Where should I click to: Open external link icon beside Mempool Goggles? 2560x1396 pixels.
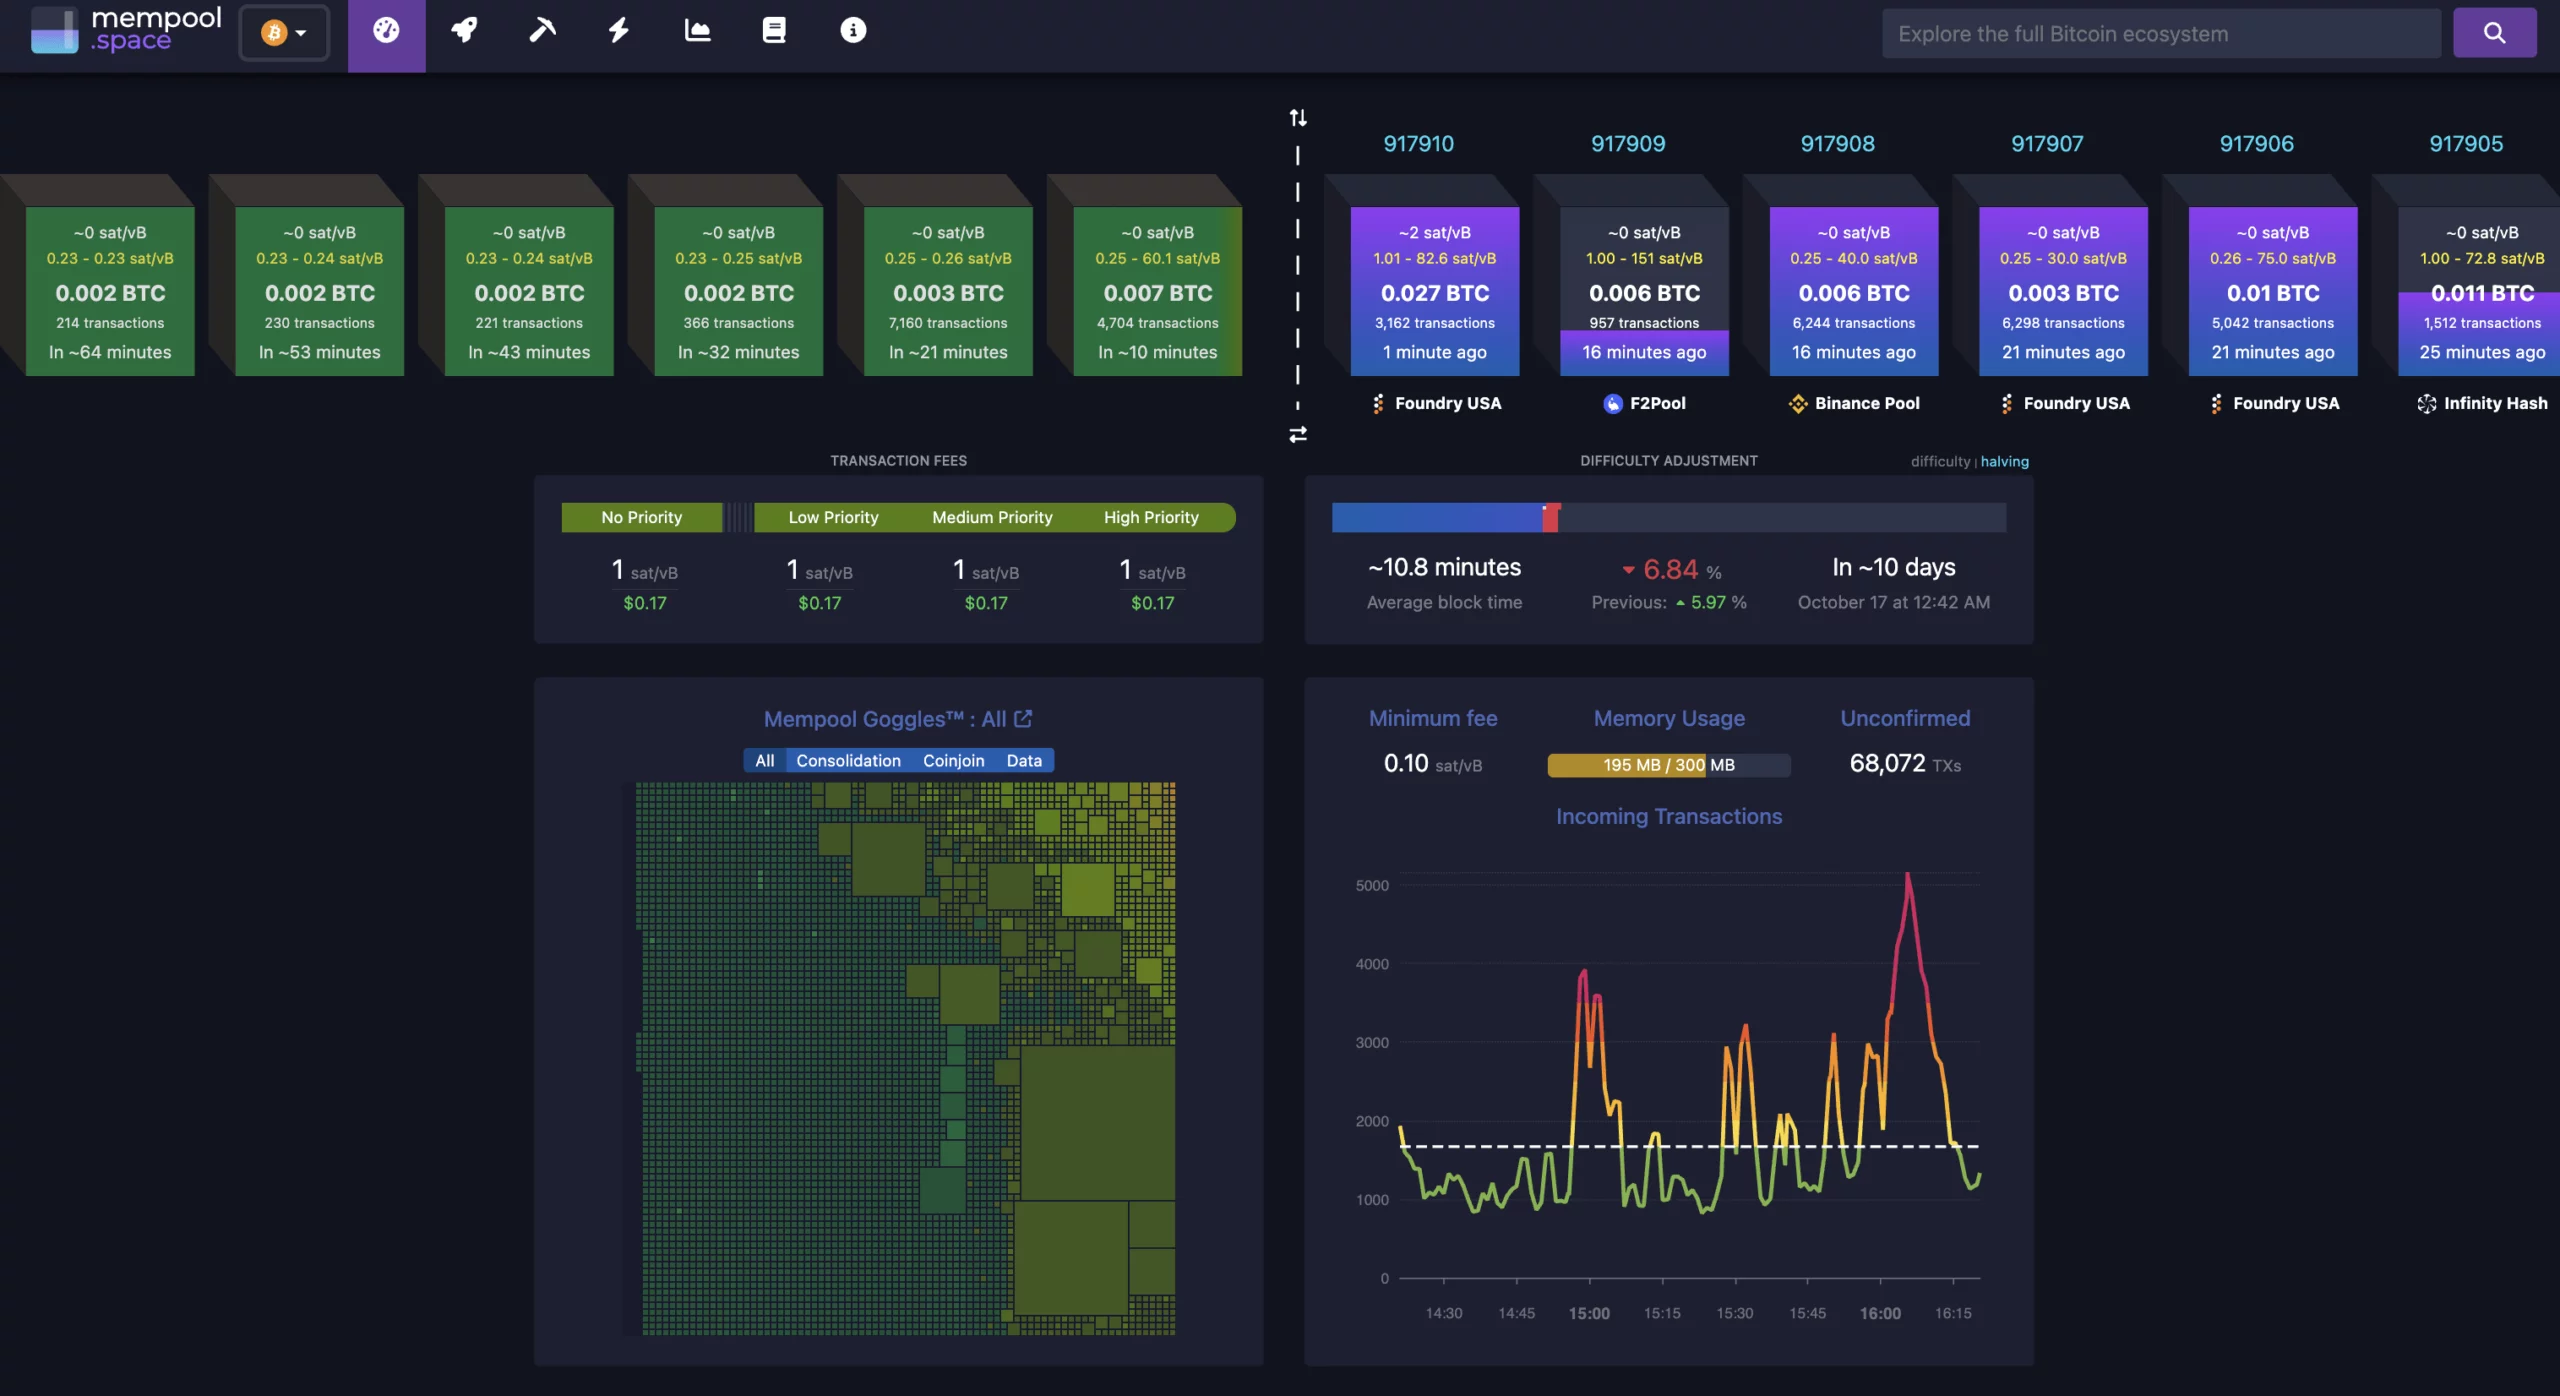pos(1023,719)
